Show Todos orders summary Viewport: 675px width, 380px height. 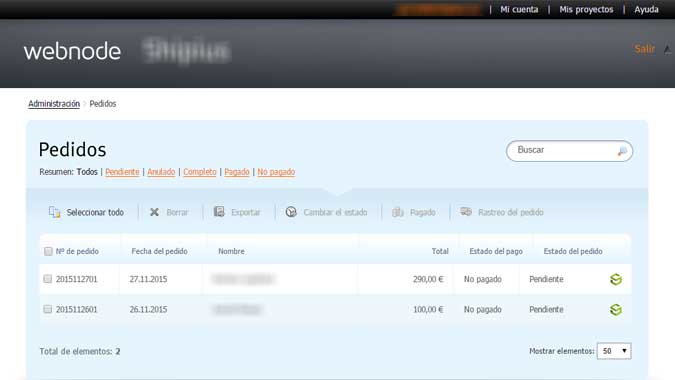pyautogui.click(x=87, y=172)
